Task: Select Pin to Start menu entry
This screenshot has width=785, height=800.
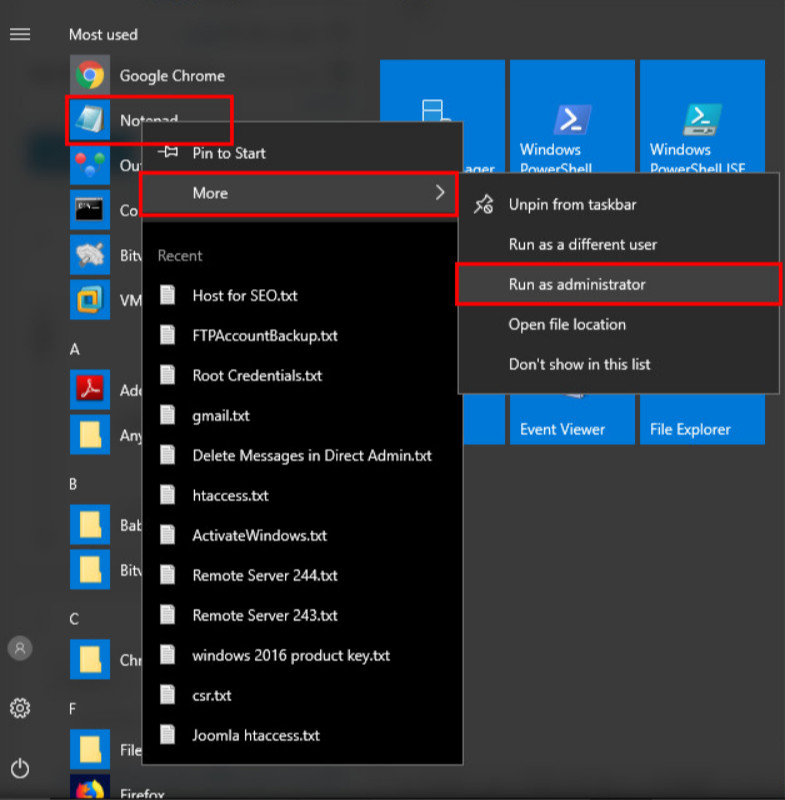Action: tap(301, 153)
